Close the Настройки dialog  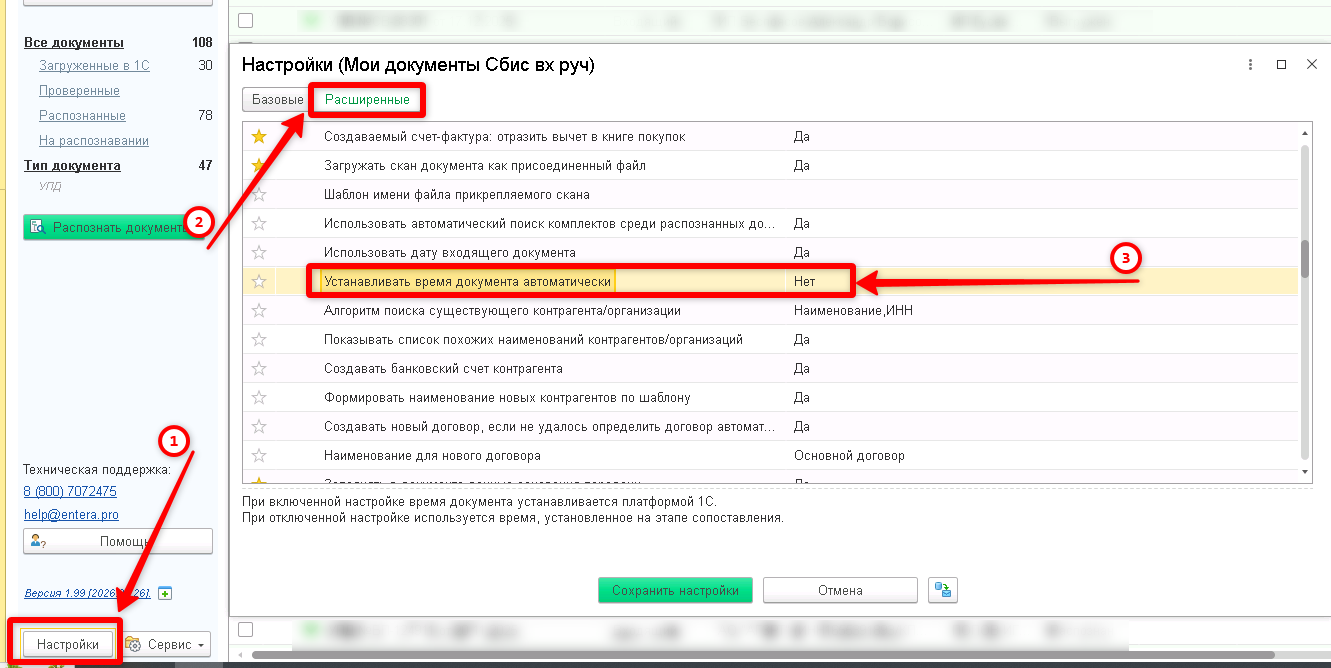pyautogui.click(x=1312, y=64)
